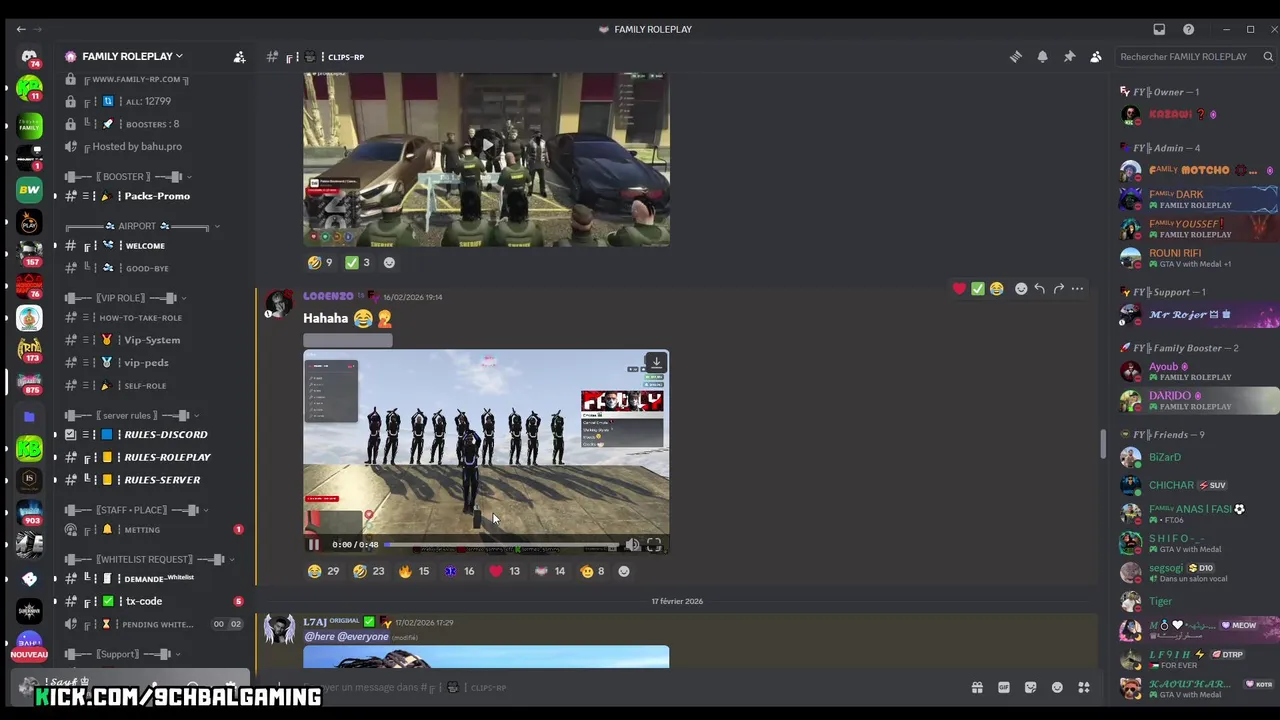Open the METTING voice channel

tap(142, 530)
